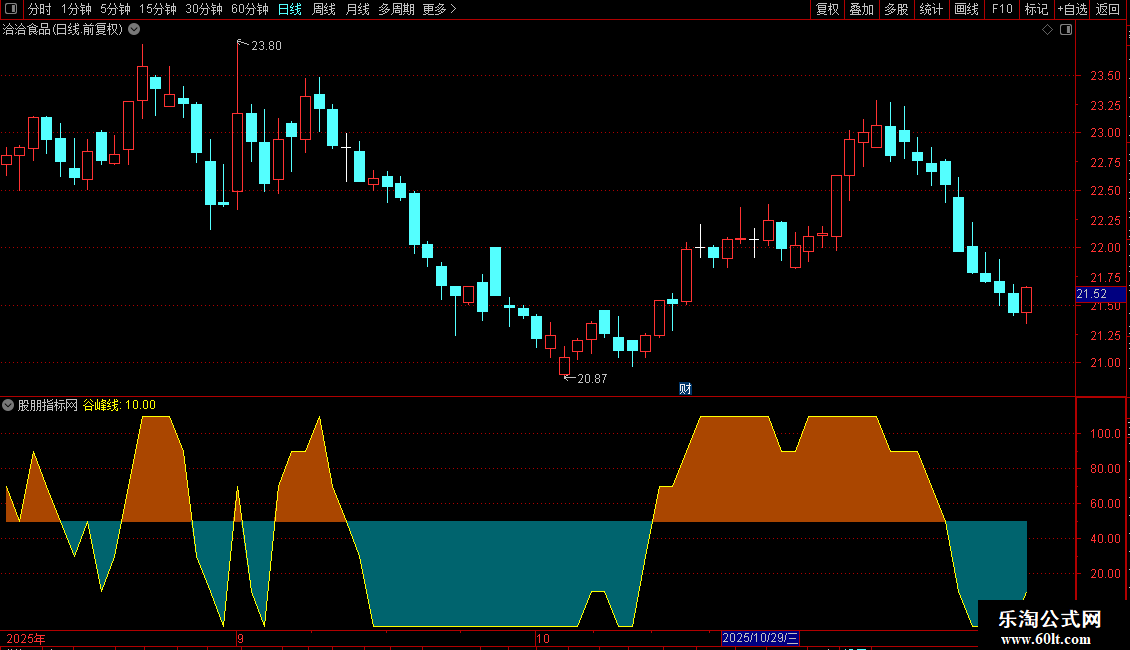Switch to 周线 weekly chart
Screen dimensions: 1130x650
(324, 9)
